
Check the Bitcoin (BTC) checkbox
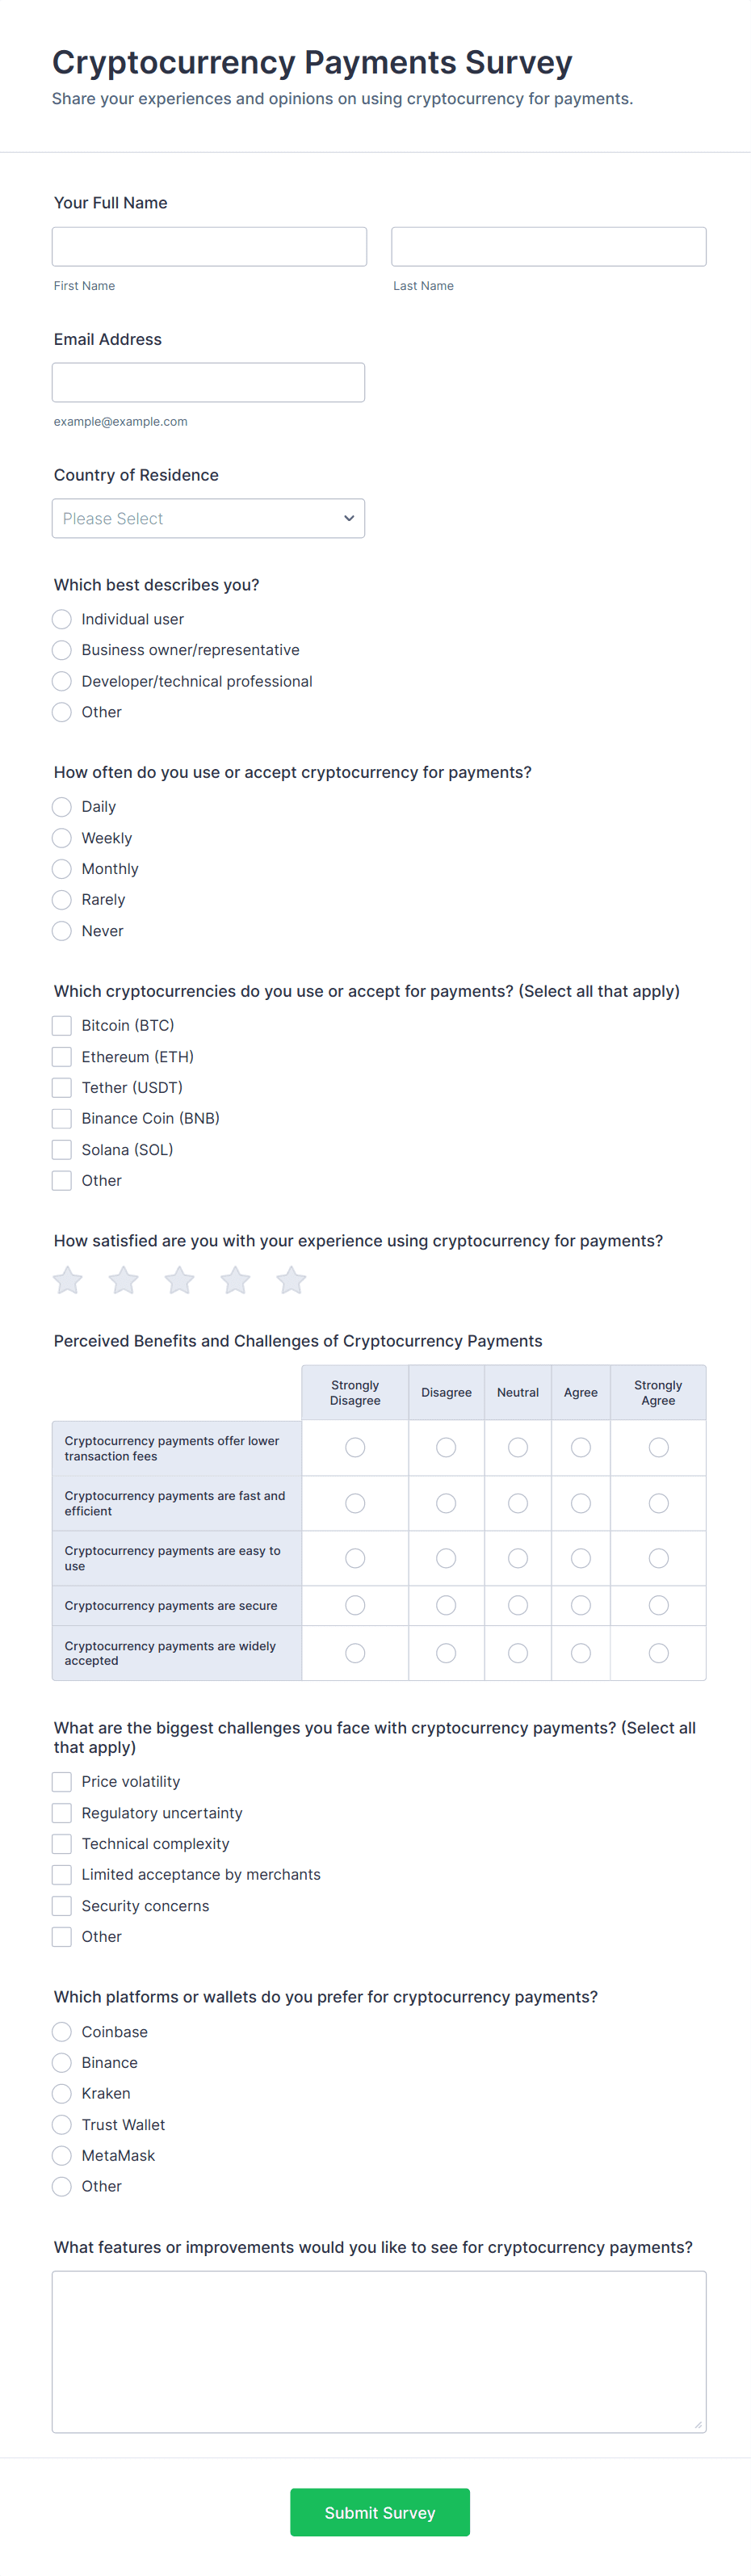point(62,1025)
